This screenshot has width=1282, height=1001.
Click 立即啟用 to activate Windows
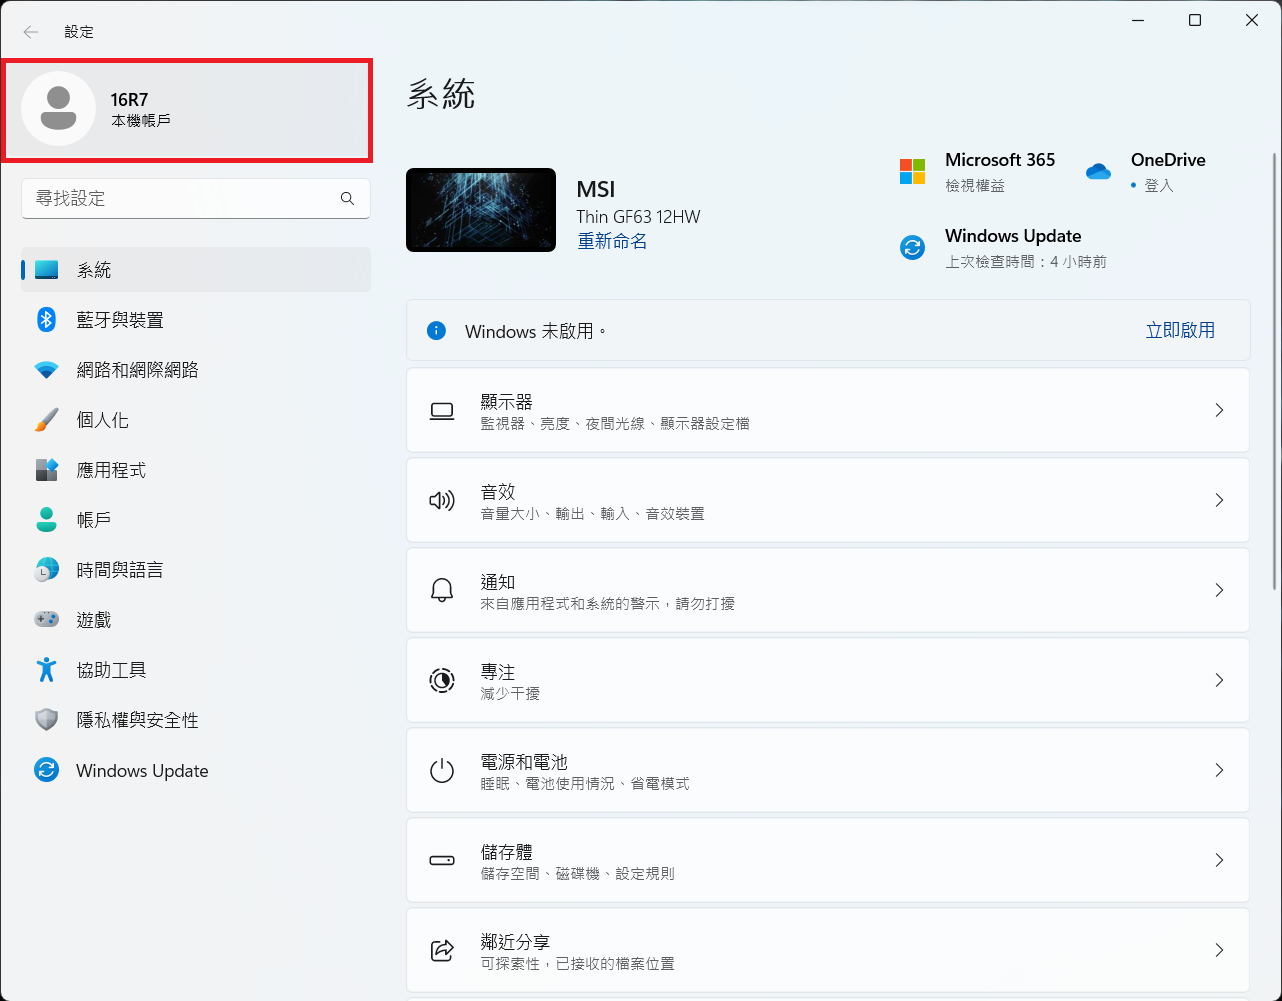(1179, 331)
